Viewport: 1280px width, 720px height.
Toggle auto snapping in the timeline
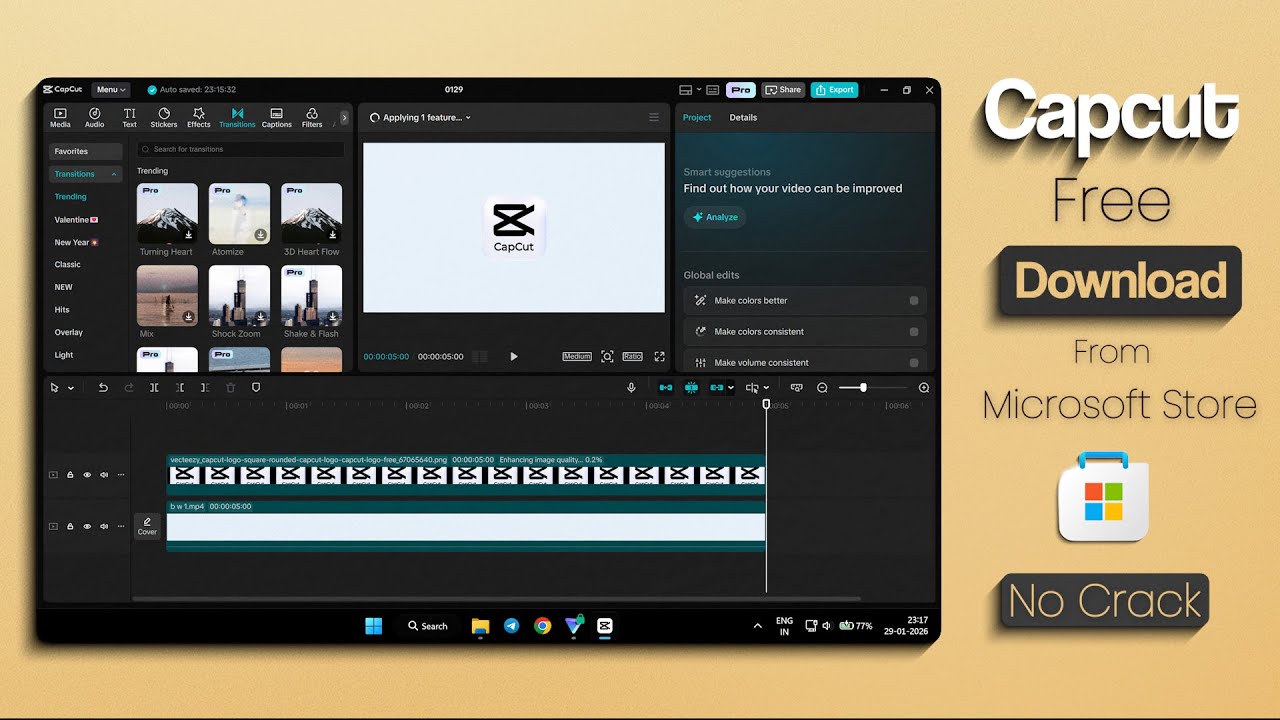(x=691, y=388)
